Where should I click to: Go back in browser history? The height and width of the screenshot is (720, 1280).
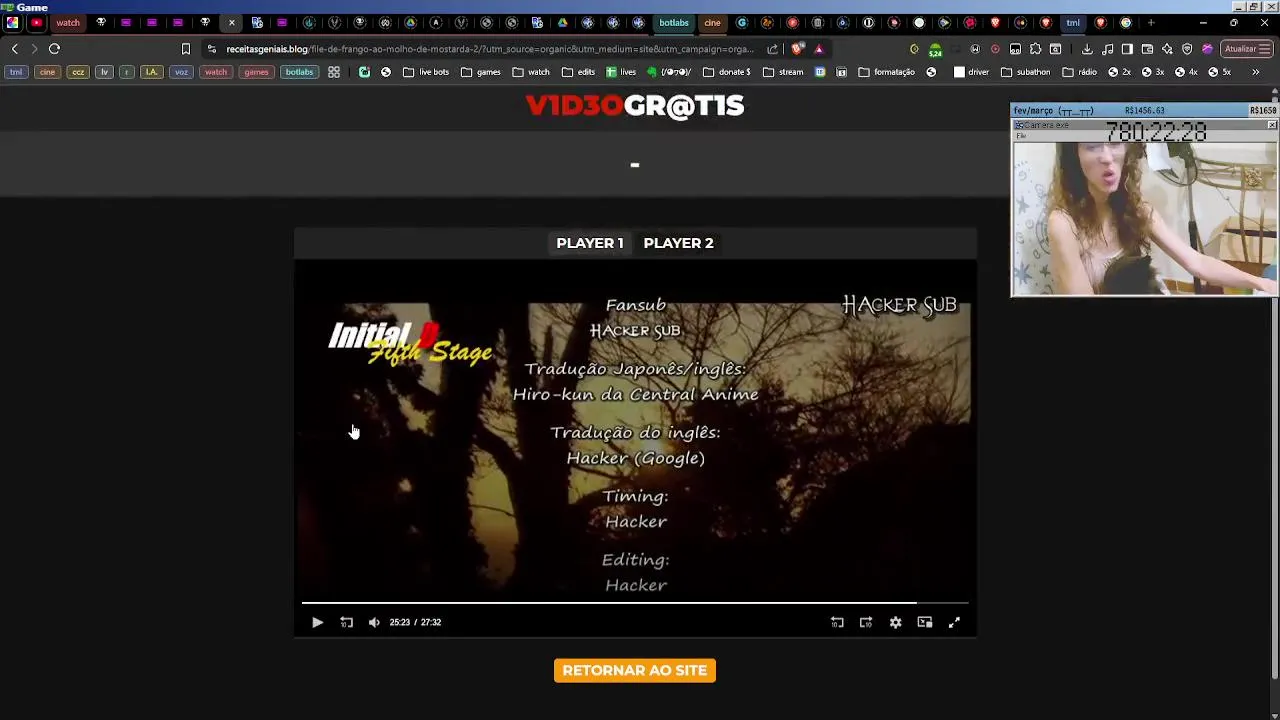point(14,49)
